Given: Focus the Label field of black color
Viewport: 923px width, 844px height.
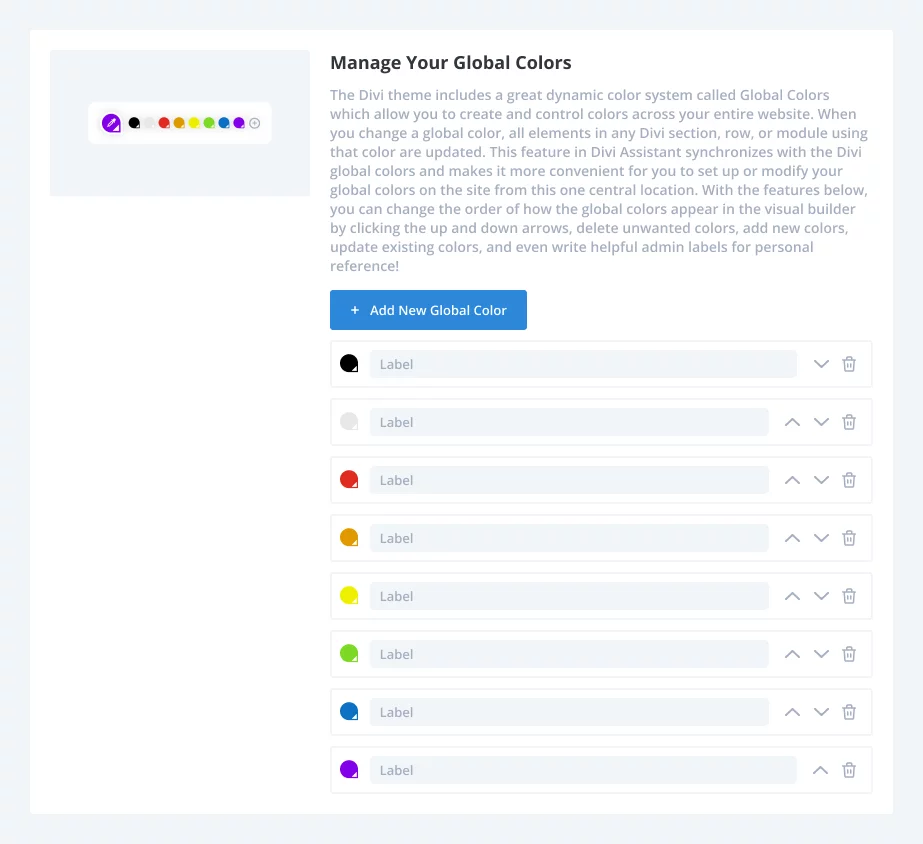Looking at the screenshot, I should 583,364.
